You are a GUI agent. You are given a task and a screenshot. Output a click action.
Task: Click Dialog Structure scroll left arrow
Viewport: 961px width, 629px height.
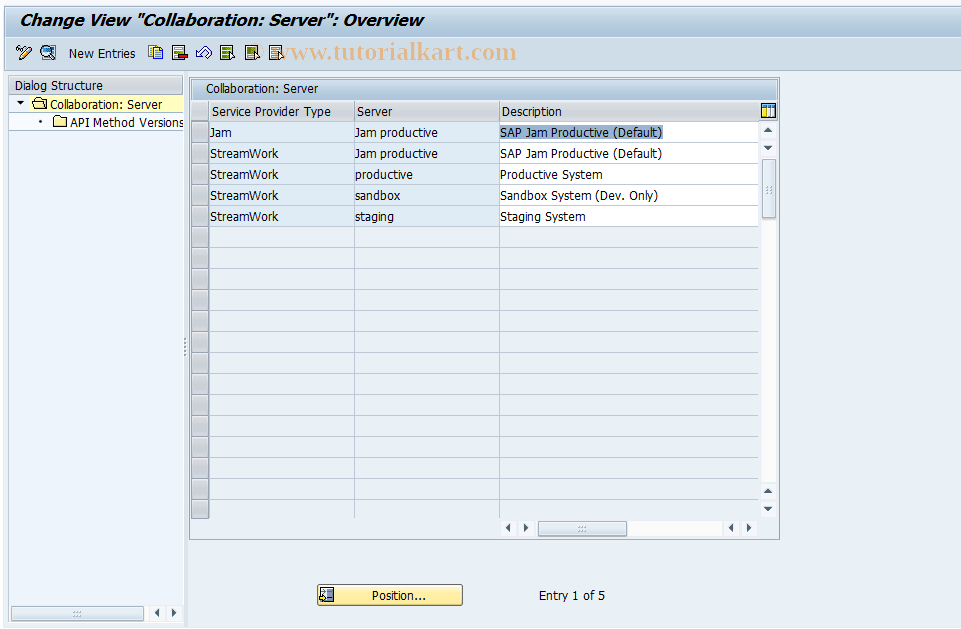coord(157,613)
